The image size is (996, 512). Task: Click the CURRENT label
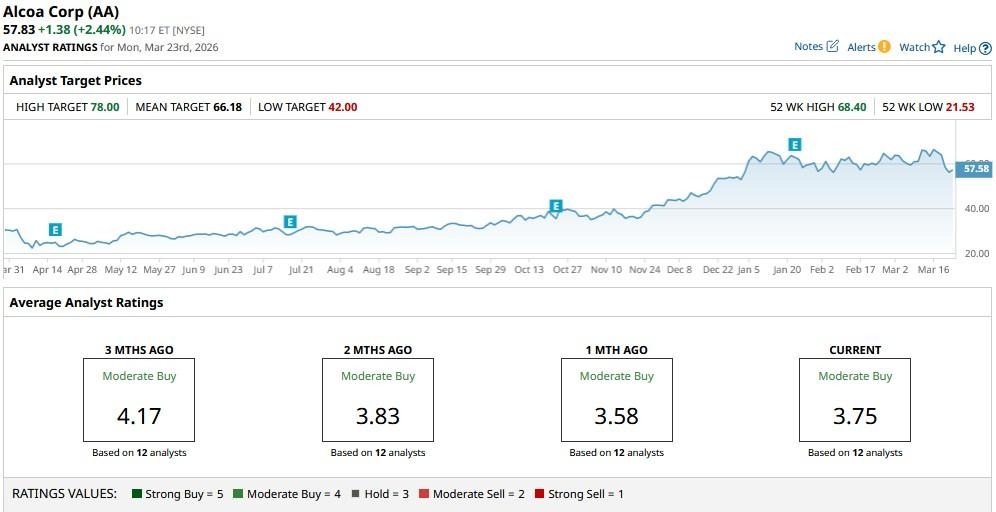click(x=855, y=350)
